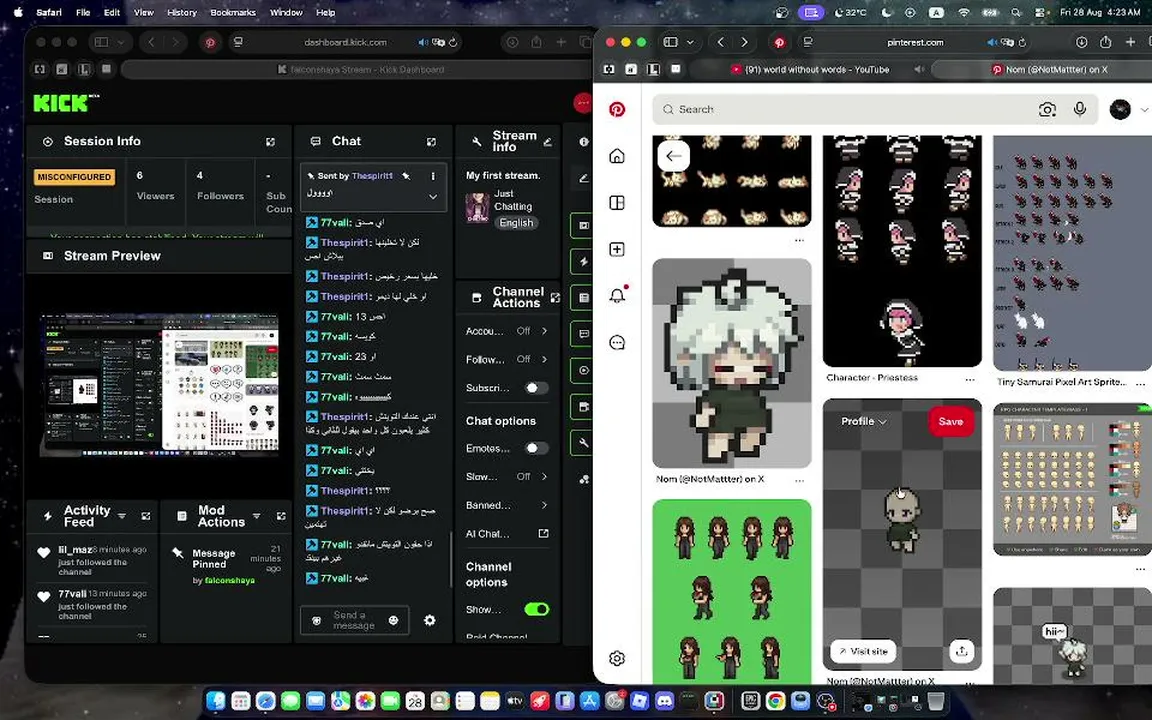Disable the Show channel option switch
This screenshot has width=1152, height=720.
[536, 609]
